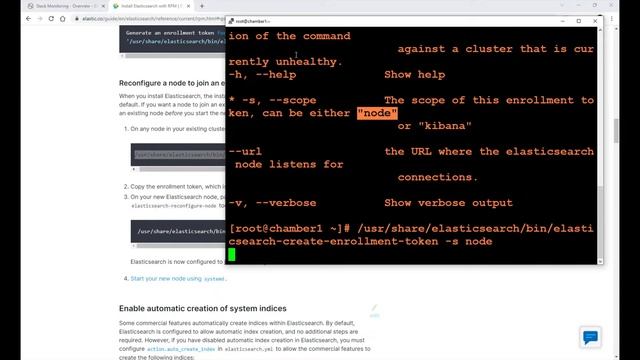The height and width of the screenshot is (360, 640).
Task: Click the browser forward arrow
Action: click(40, 18)
